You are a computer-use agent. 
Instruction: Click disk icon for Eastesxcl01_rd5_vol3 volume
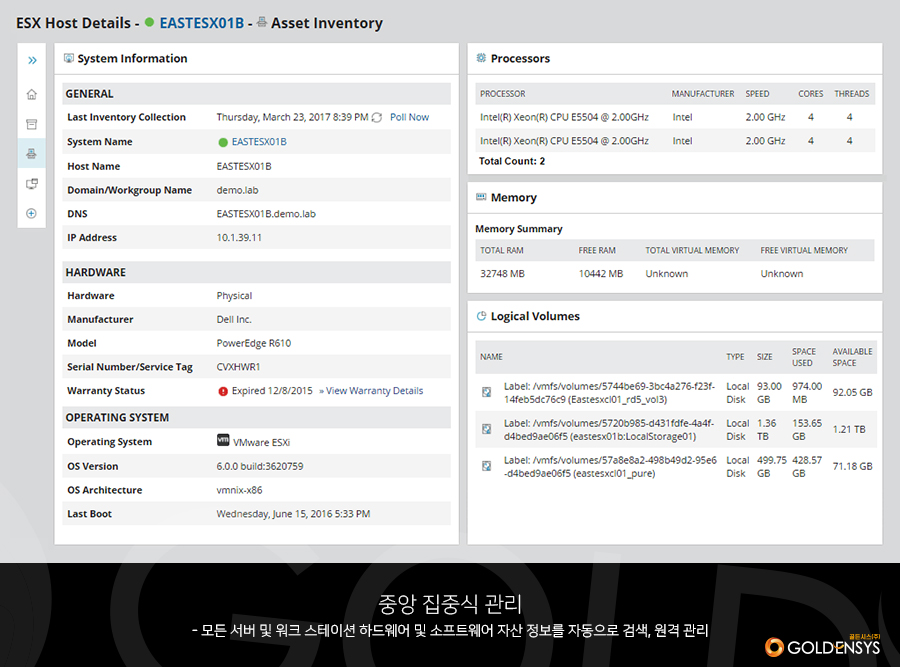click(486, 392)
